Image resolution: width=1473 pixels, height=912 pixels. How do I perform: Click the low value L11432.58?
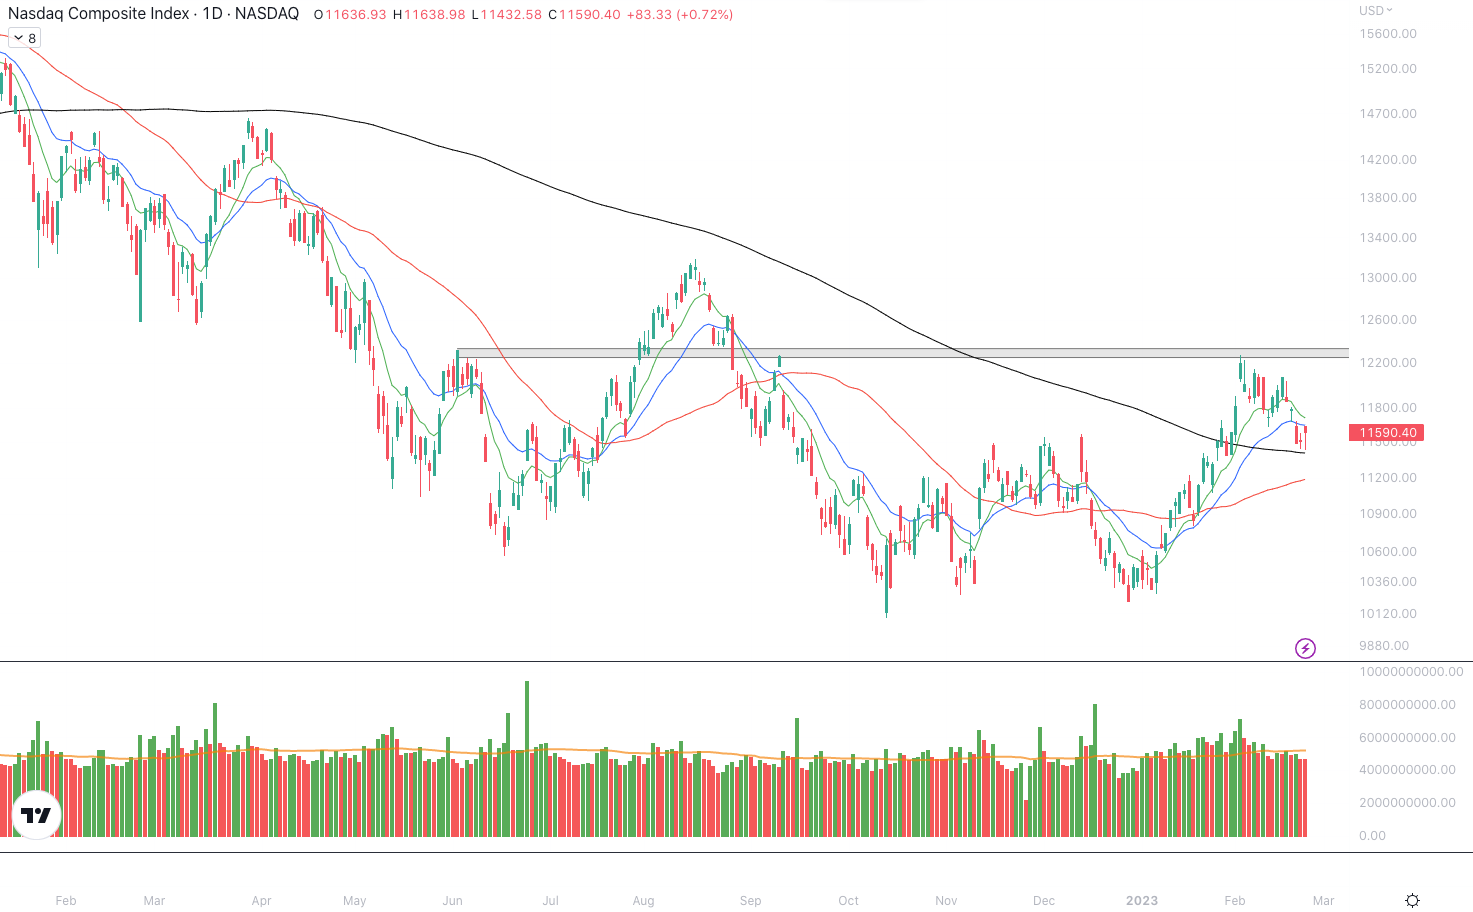pos(506,15)
